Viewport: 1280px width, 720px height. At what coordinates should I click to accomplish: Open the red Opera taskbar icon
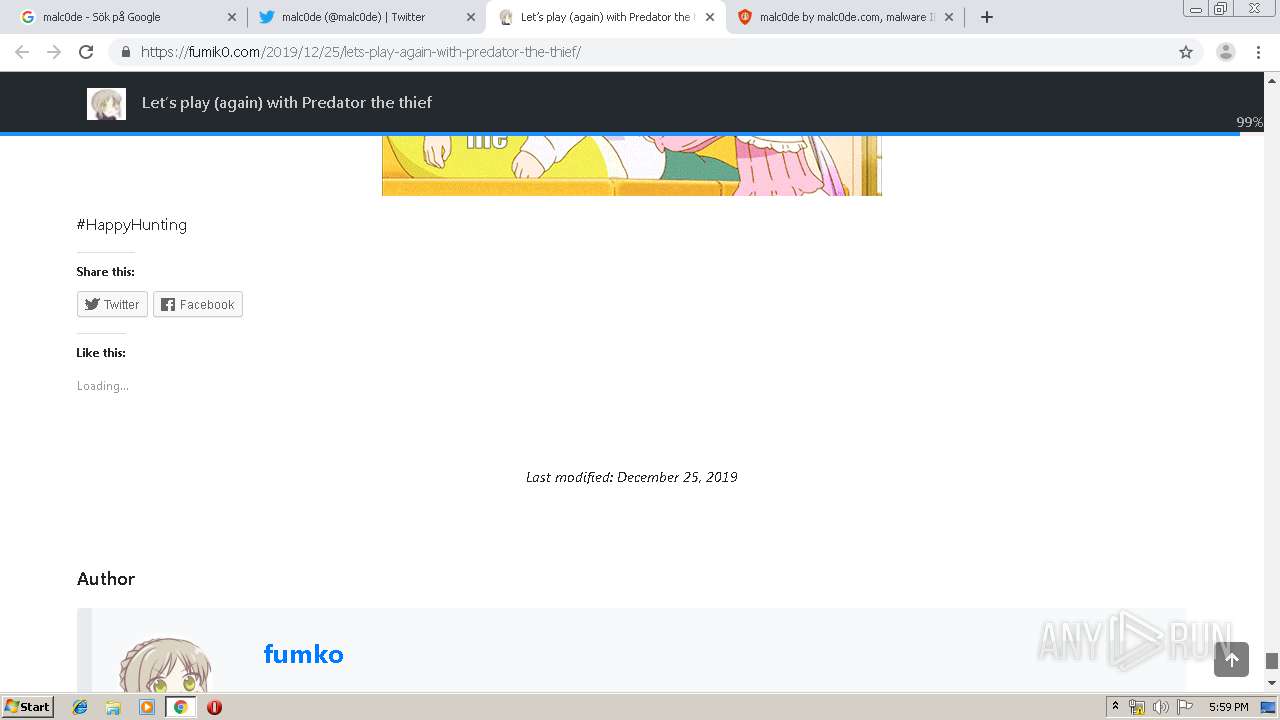214,707
